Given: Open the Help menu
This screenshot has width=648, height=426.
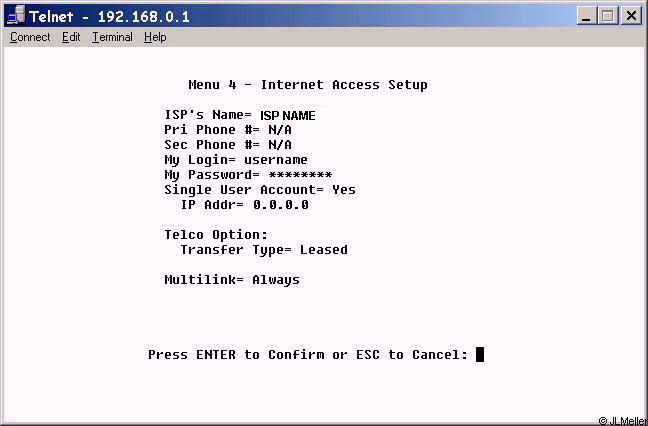Looking at the screenshot, I should (x=155, y=37).
